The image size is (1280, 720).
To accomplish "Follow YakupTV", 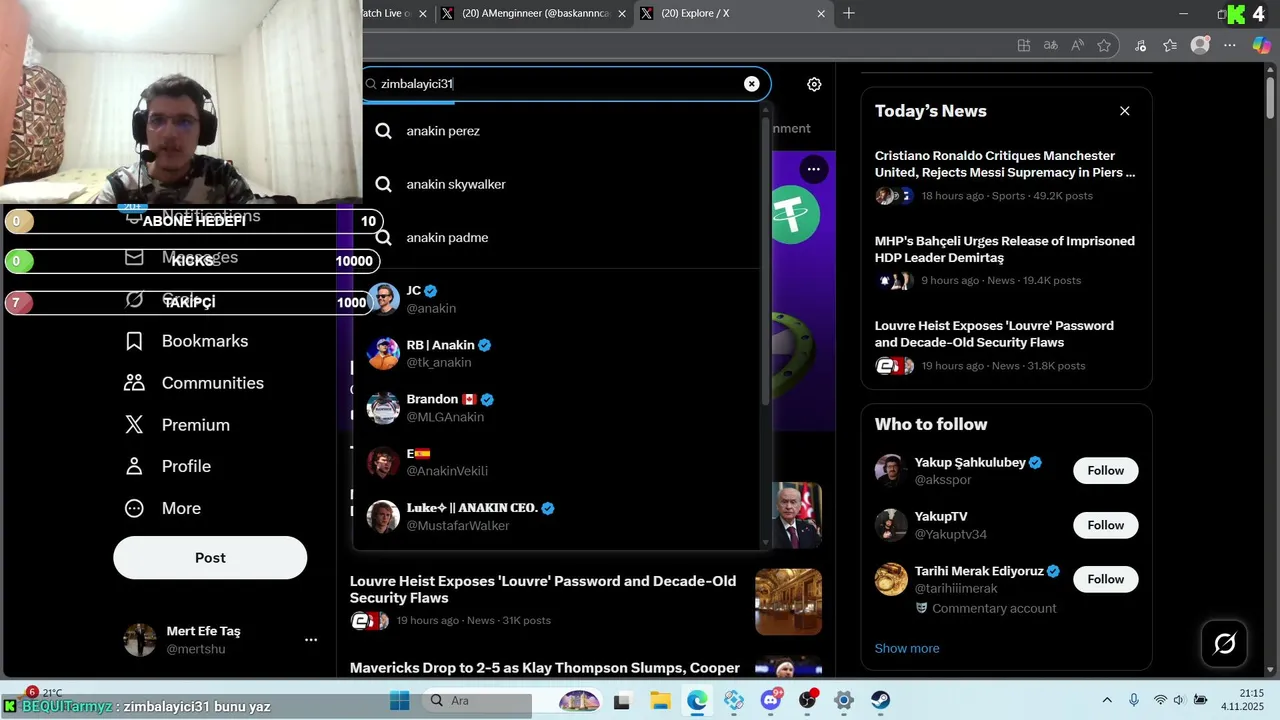I will click(1106, 525).
